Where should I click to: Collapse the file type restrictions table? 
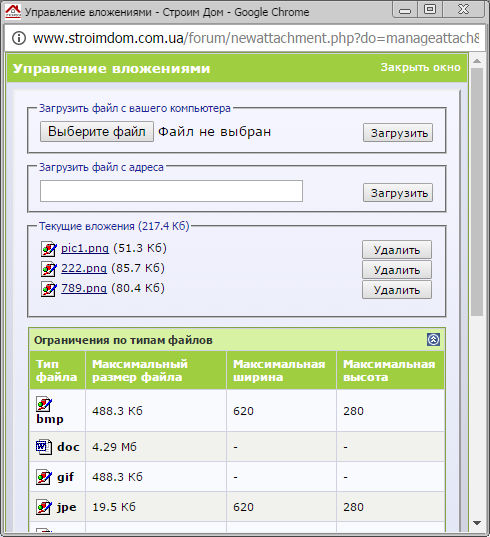pos(434,340)
